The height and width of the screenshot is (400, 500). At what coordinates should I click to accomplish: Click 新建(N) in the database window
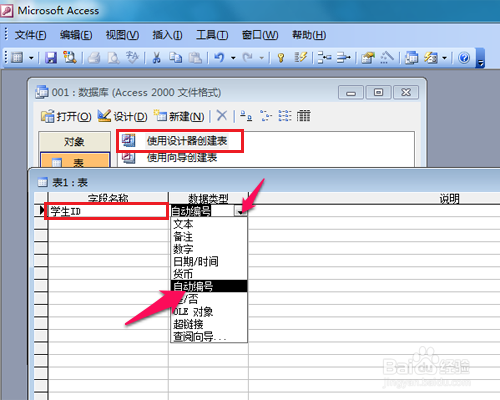pyautogui.click(x=179, y=116)
